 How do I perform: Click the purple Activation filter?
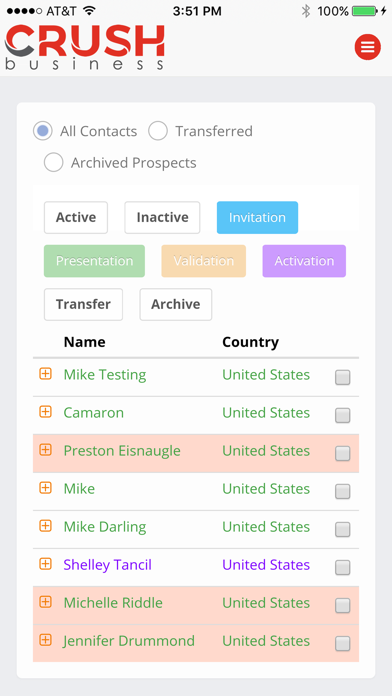click(304, 261)
